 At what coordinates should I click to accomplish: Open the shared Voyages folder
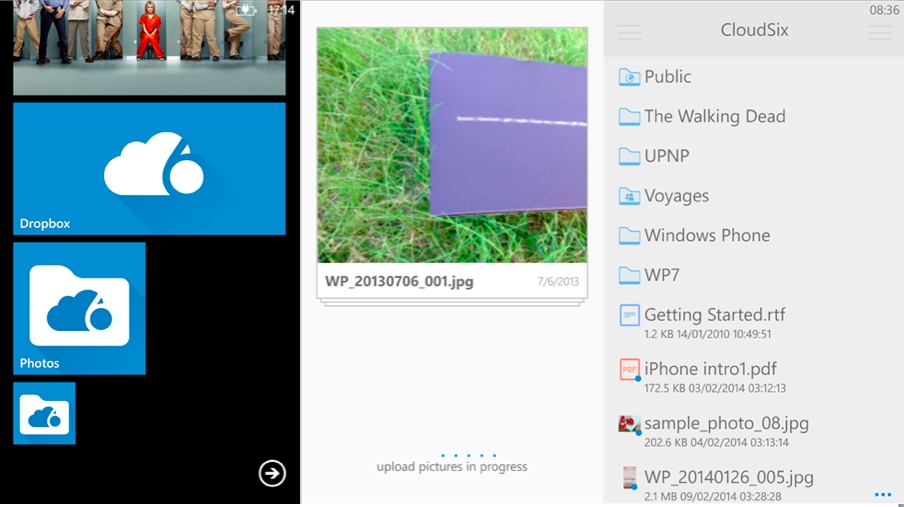754,196
